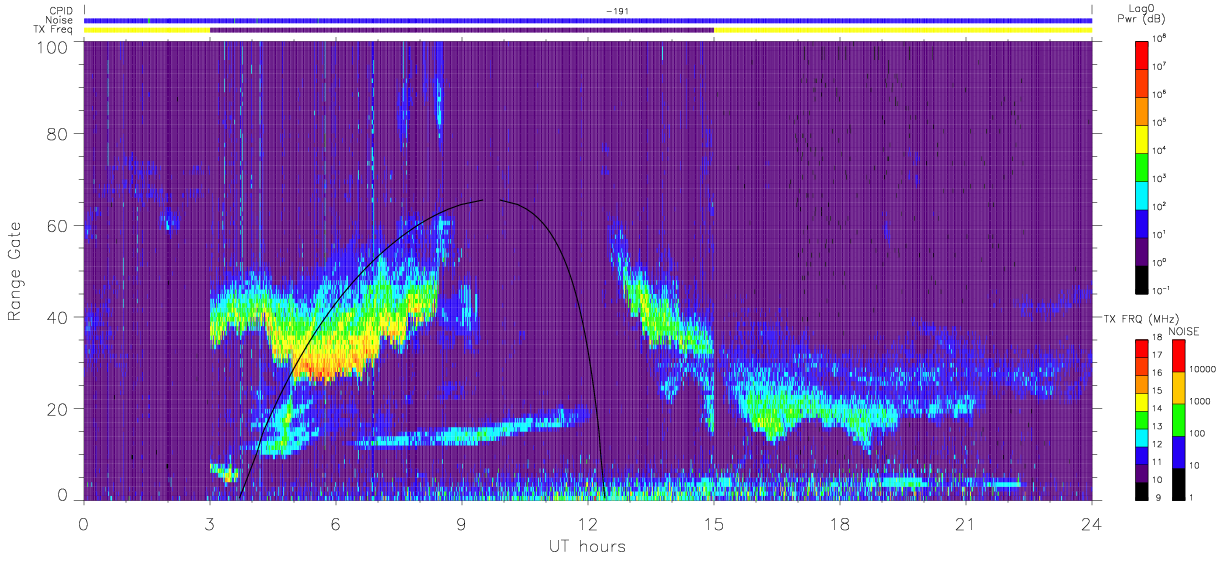Viewport: 1228px width, 567px height.
Task: Select the purple segment of the TX Freq strip
Action: coord(462,30)
